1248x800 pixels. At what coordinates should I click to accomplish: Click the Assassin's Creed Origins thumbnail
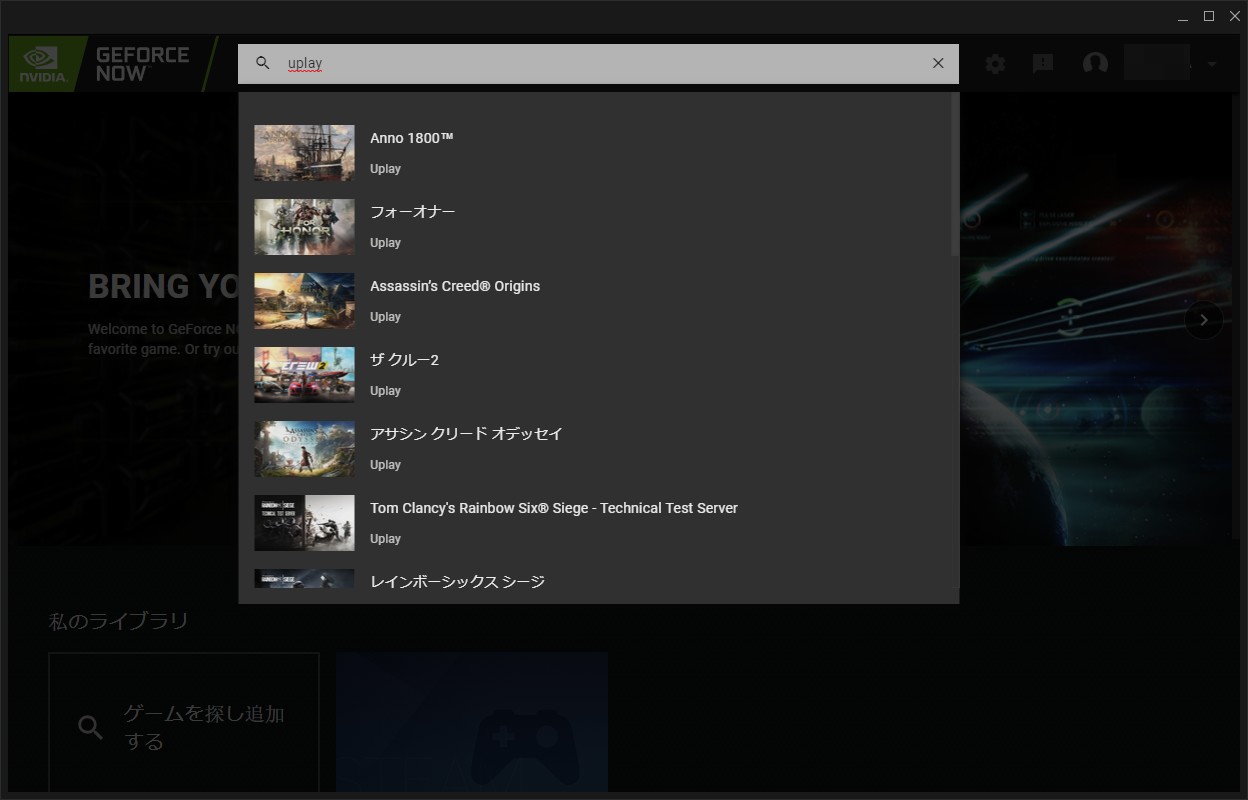[x=304, y=301]
